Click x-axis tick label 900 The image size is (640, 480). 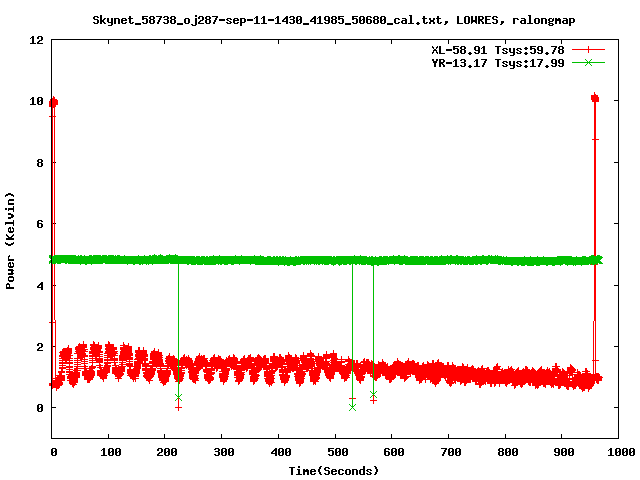click(x=564, y=452)
